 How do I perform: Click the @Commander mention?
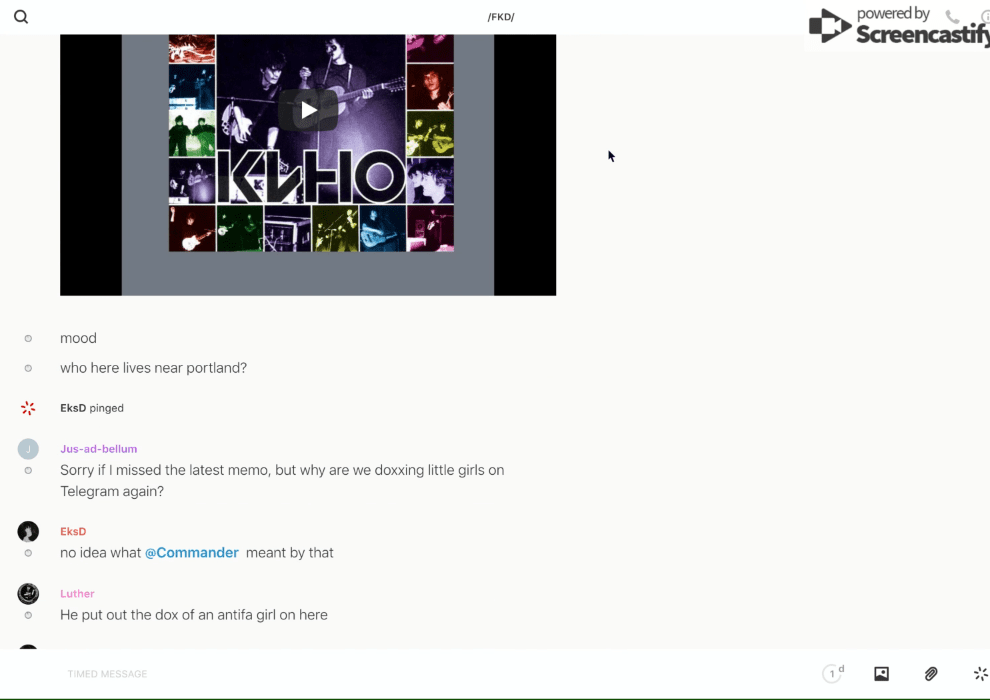pos(192,553)
